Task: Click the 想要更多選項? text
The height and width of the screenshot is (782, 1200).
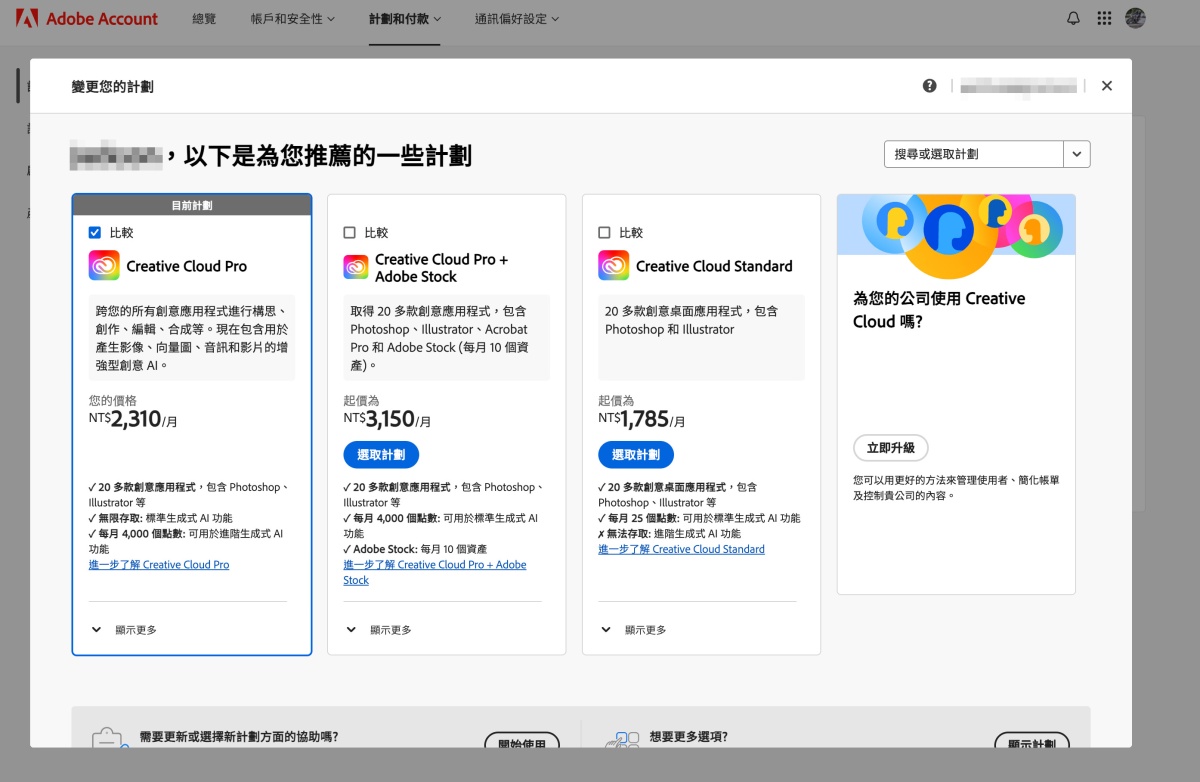Action: click(x=688, y=737)
